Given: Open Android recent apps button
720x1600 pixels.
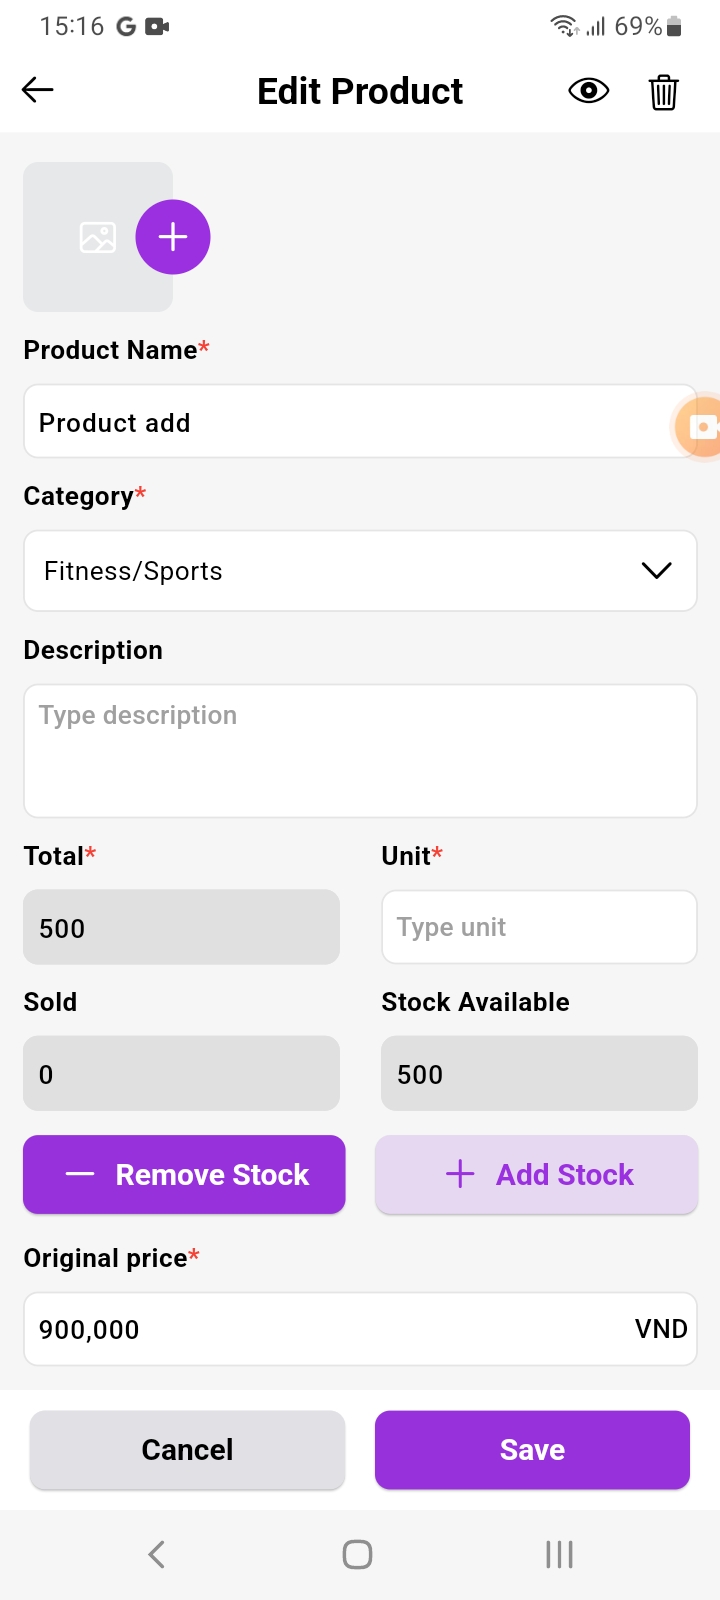Looking at the screenshot, I should point(559,1554).
